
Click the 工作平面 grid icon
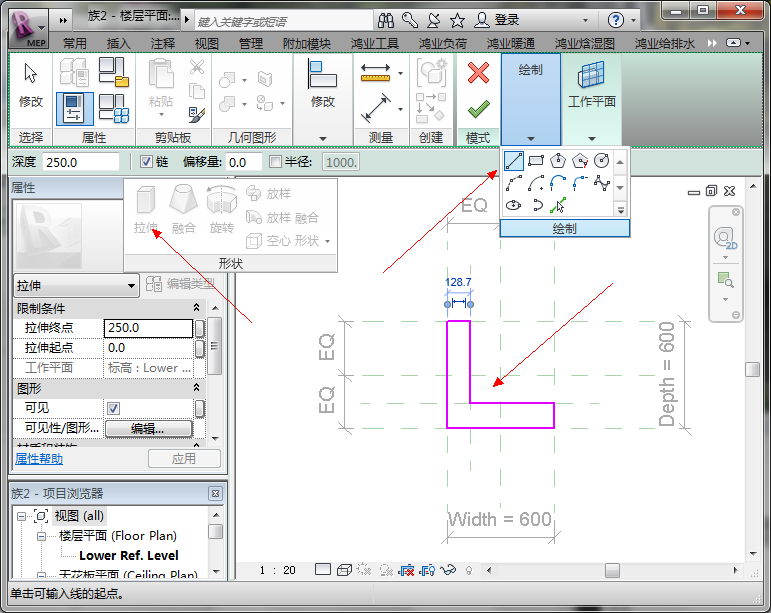click(591, 74)
